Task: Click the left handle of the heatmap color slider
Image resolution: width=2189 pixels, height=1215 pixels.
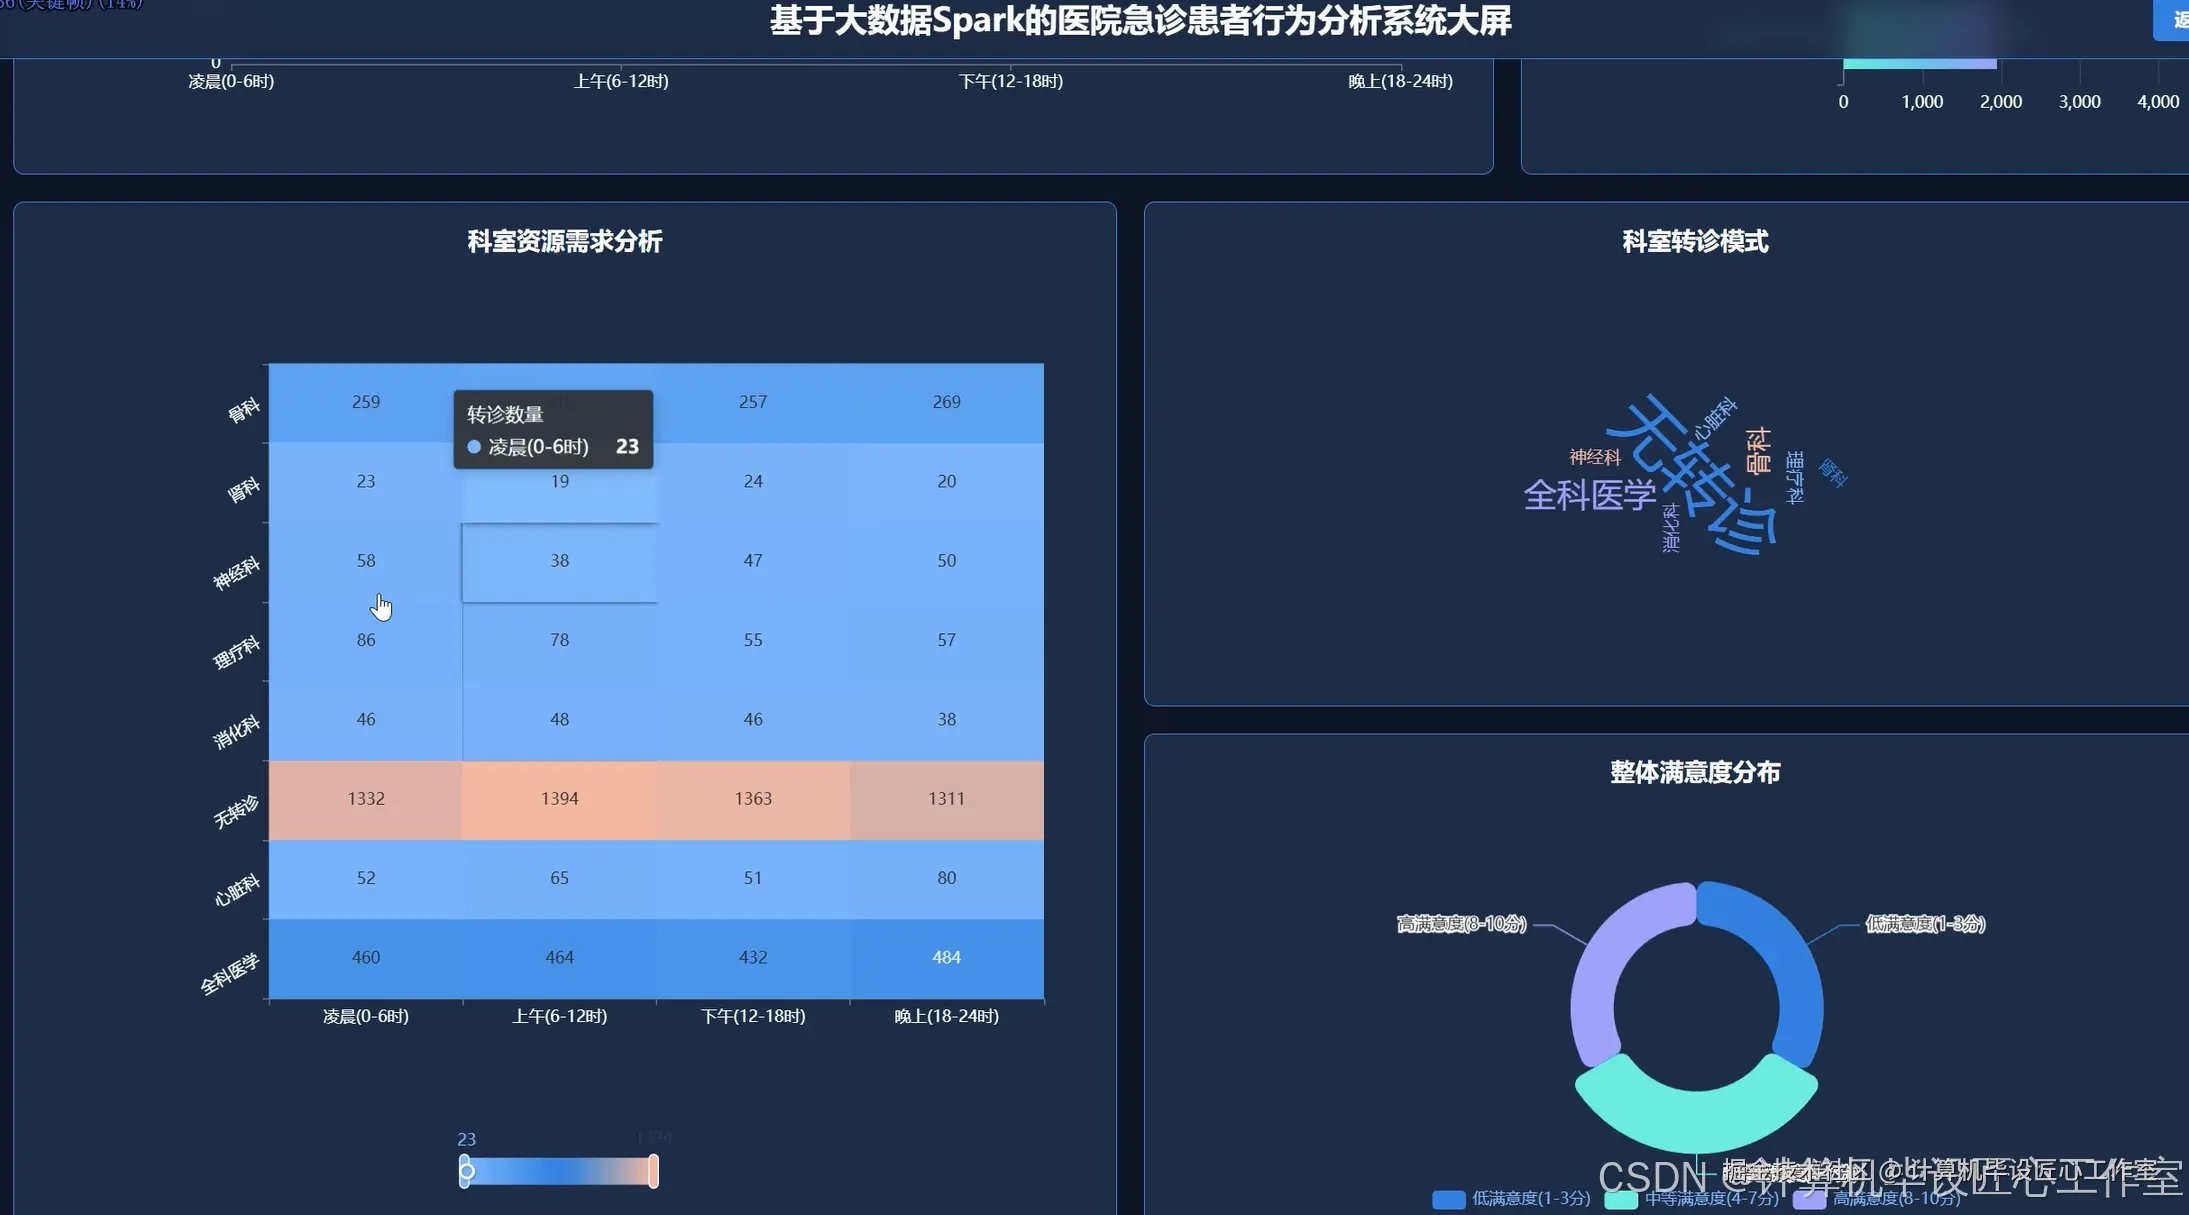Action: click(x=466, y=1170)
